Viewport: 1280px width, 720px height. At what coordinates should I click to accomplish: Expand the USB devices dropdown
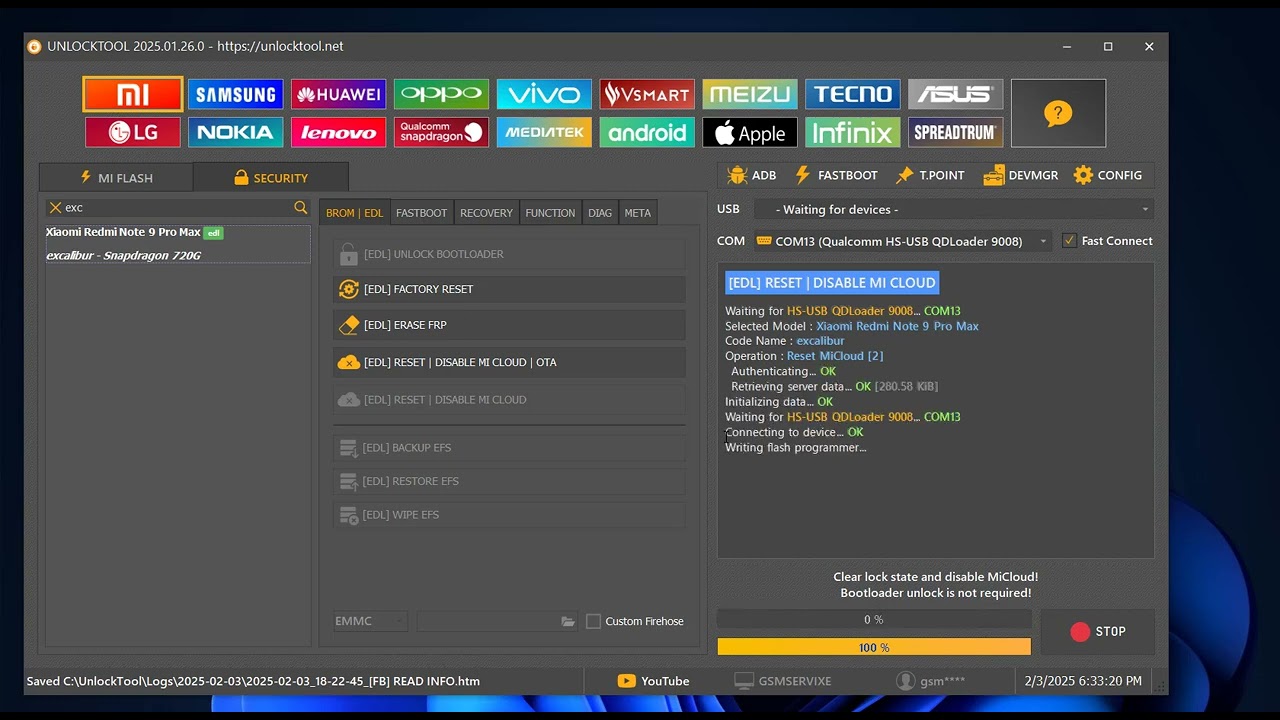954,209
